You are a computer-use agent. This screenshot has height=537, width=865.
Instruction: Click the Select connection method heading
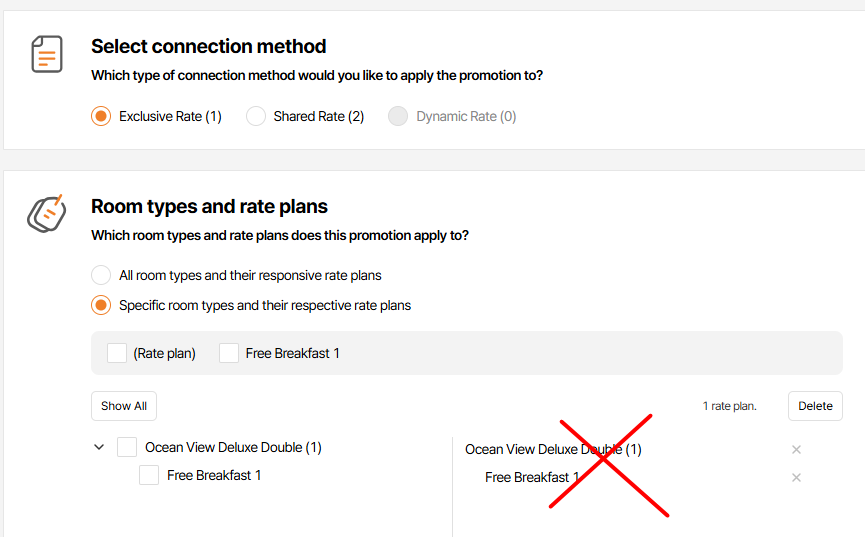coord(208,46)
